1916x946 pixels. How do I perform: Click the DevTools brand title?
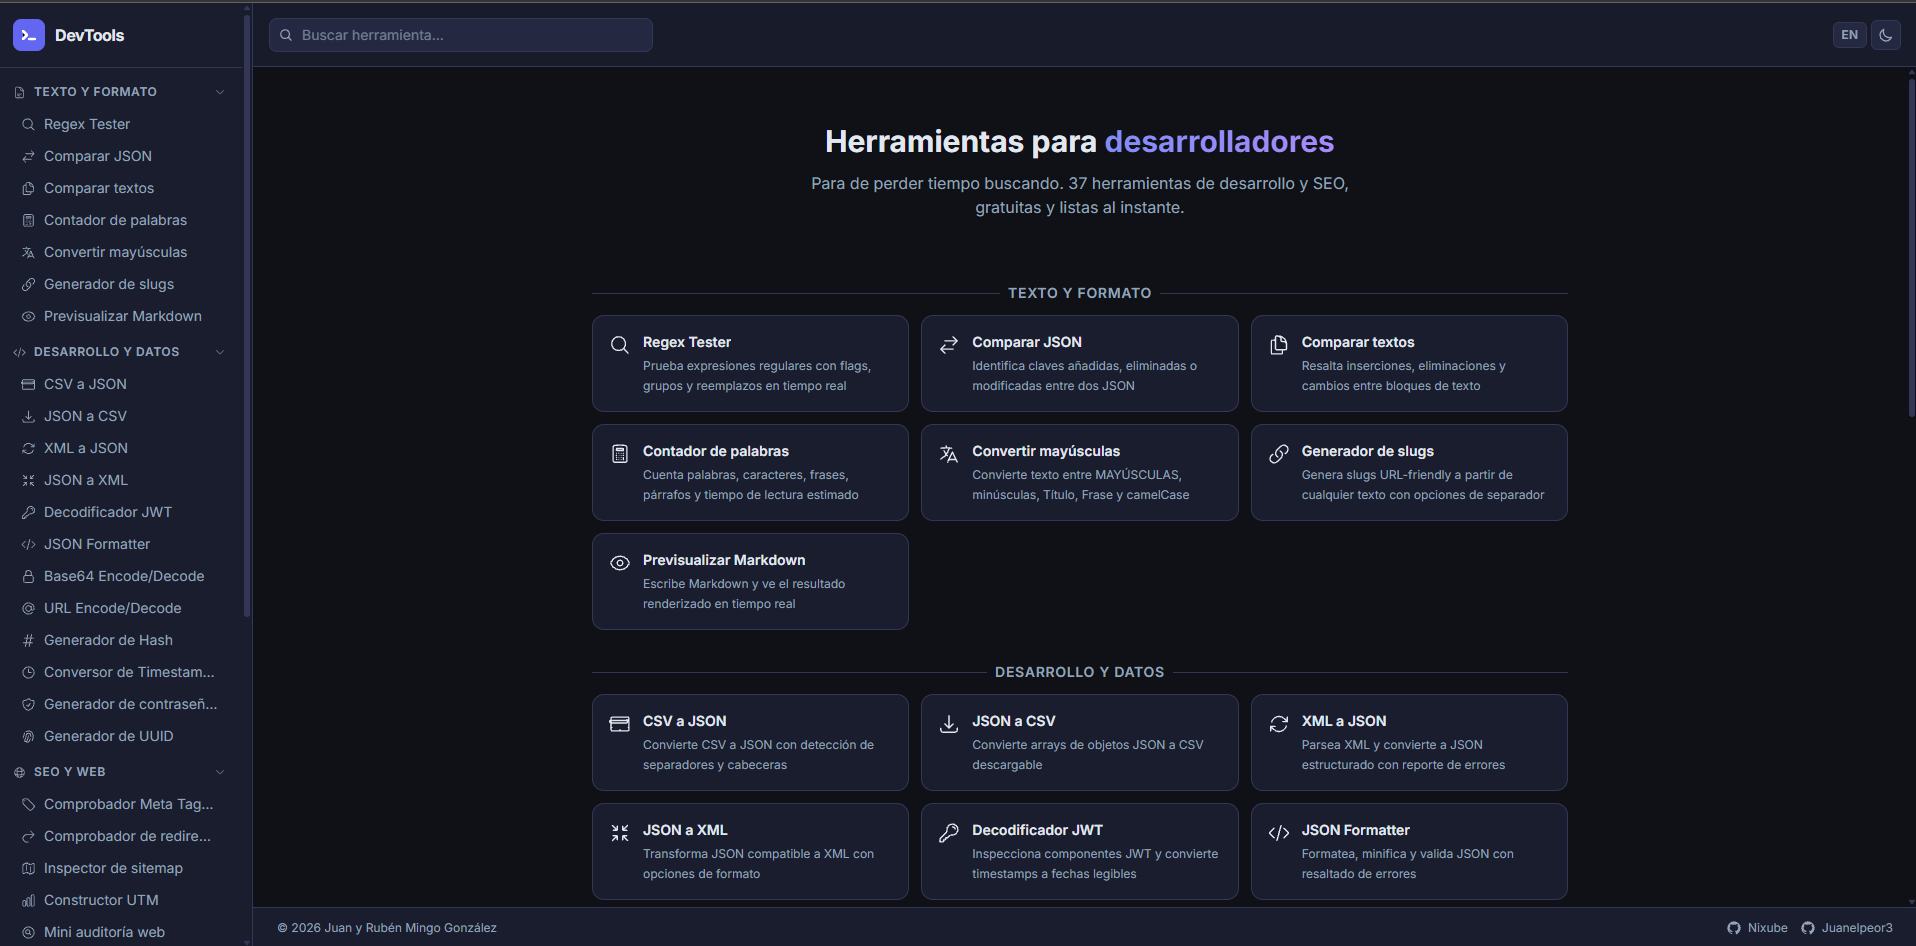point(89,35)
